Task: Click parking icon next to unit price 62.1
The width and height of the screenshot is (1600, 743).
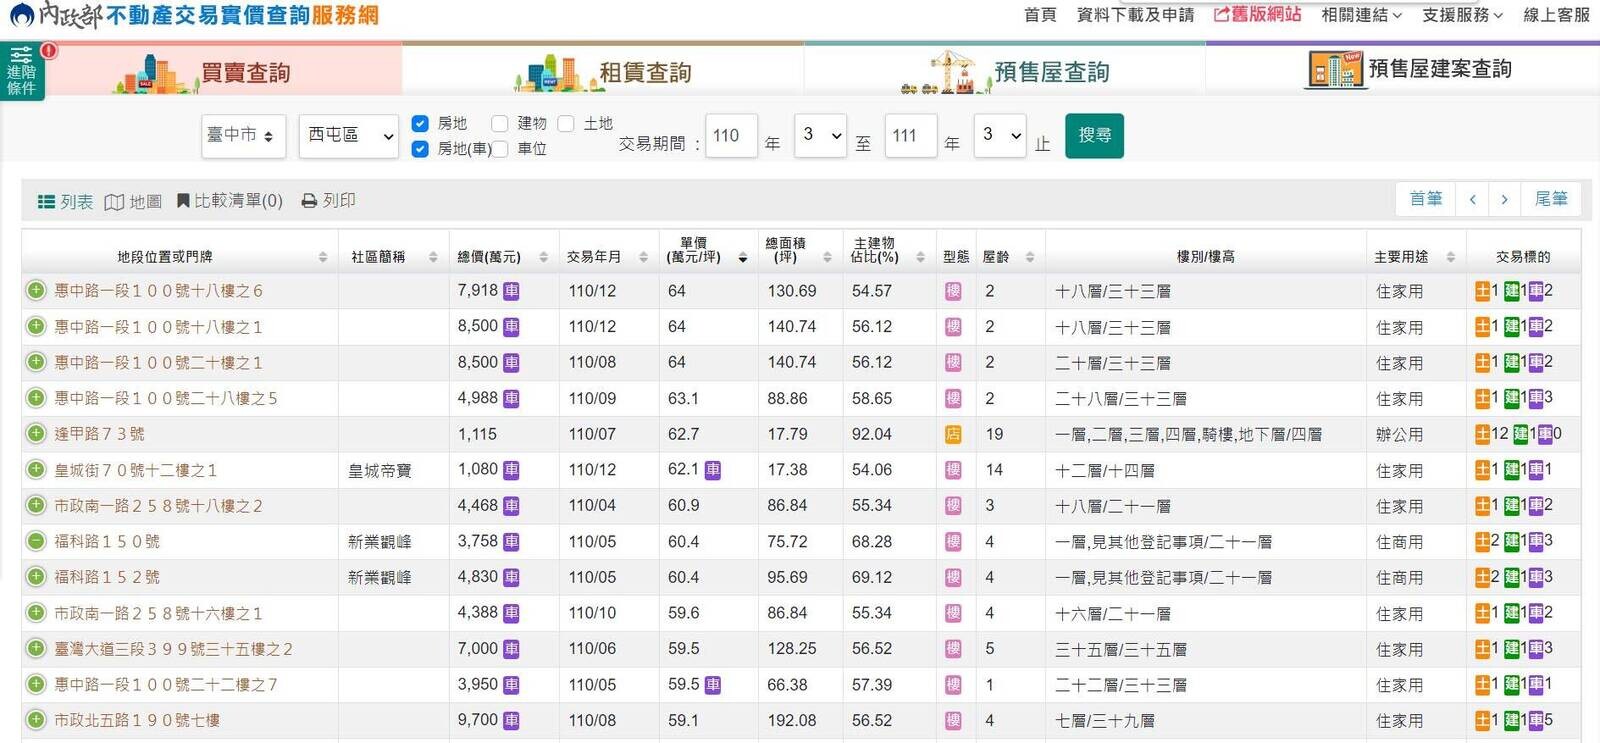Action: tap(713, 470)
